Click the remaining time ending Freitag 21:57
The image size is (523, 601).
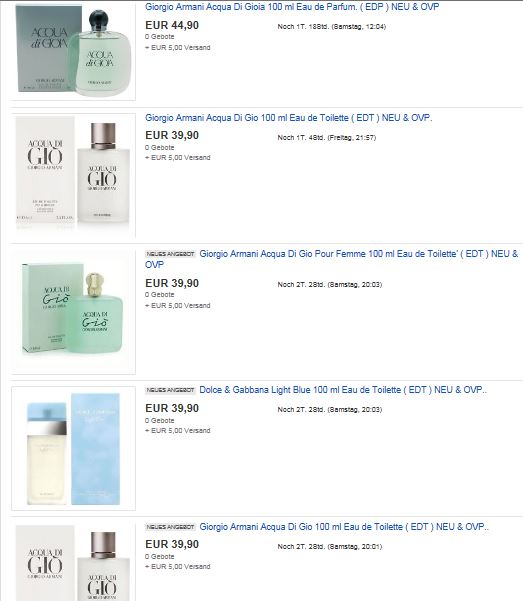coord(327,138)
